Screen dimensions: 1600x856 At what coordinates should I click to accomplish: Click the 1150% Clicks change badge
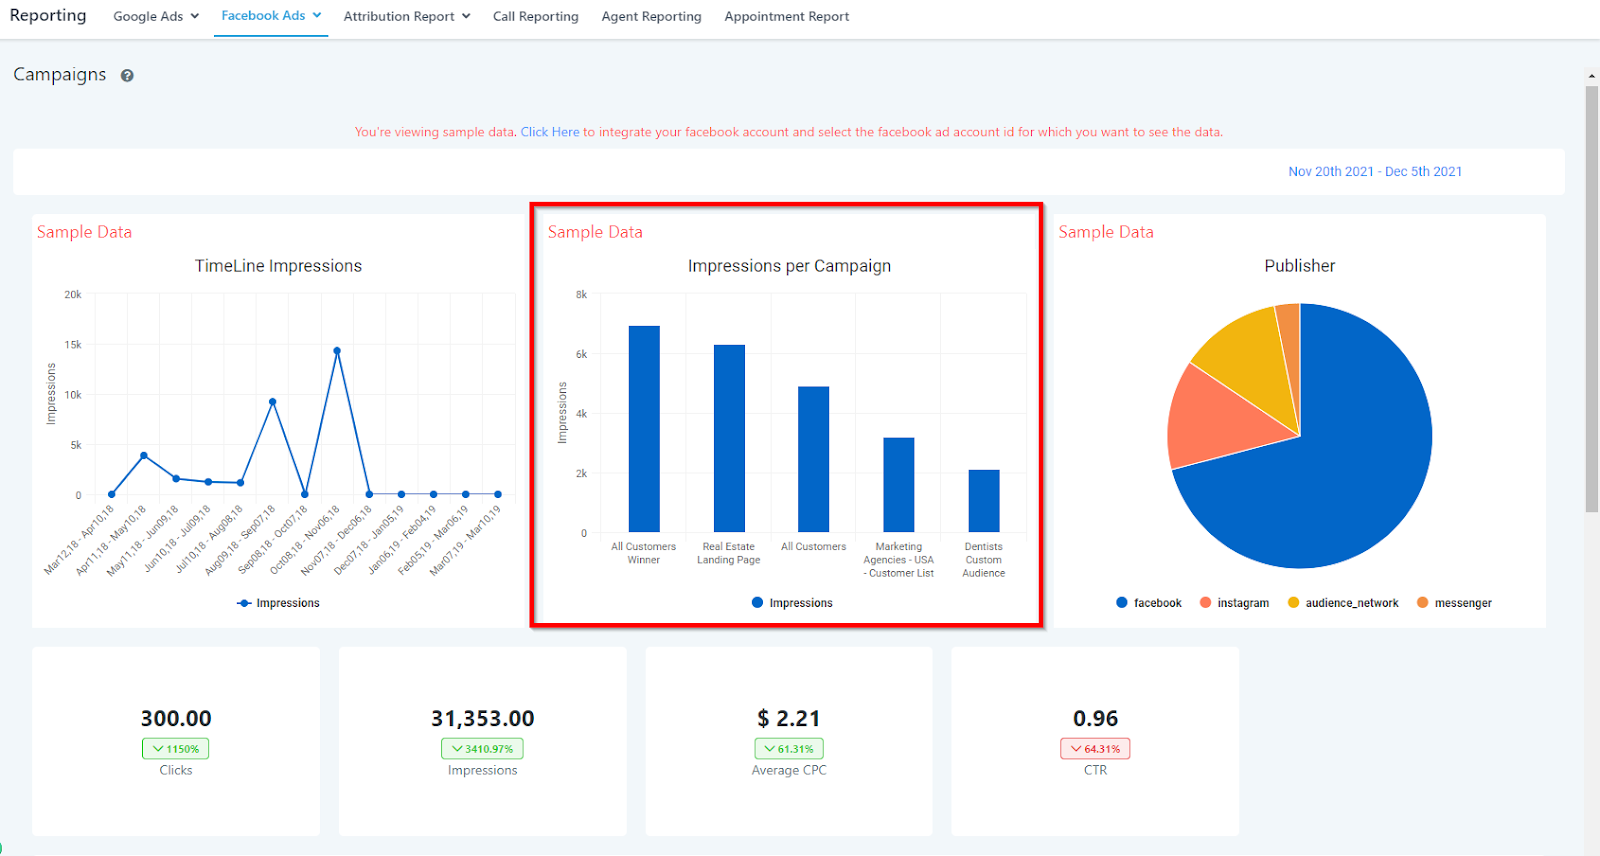175,748
